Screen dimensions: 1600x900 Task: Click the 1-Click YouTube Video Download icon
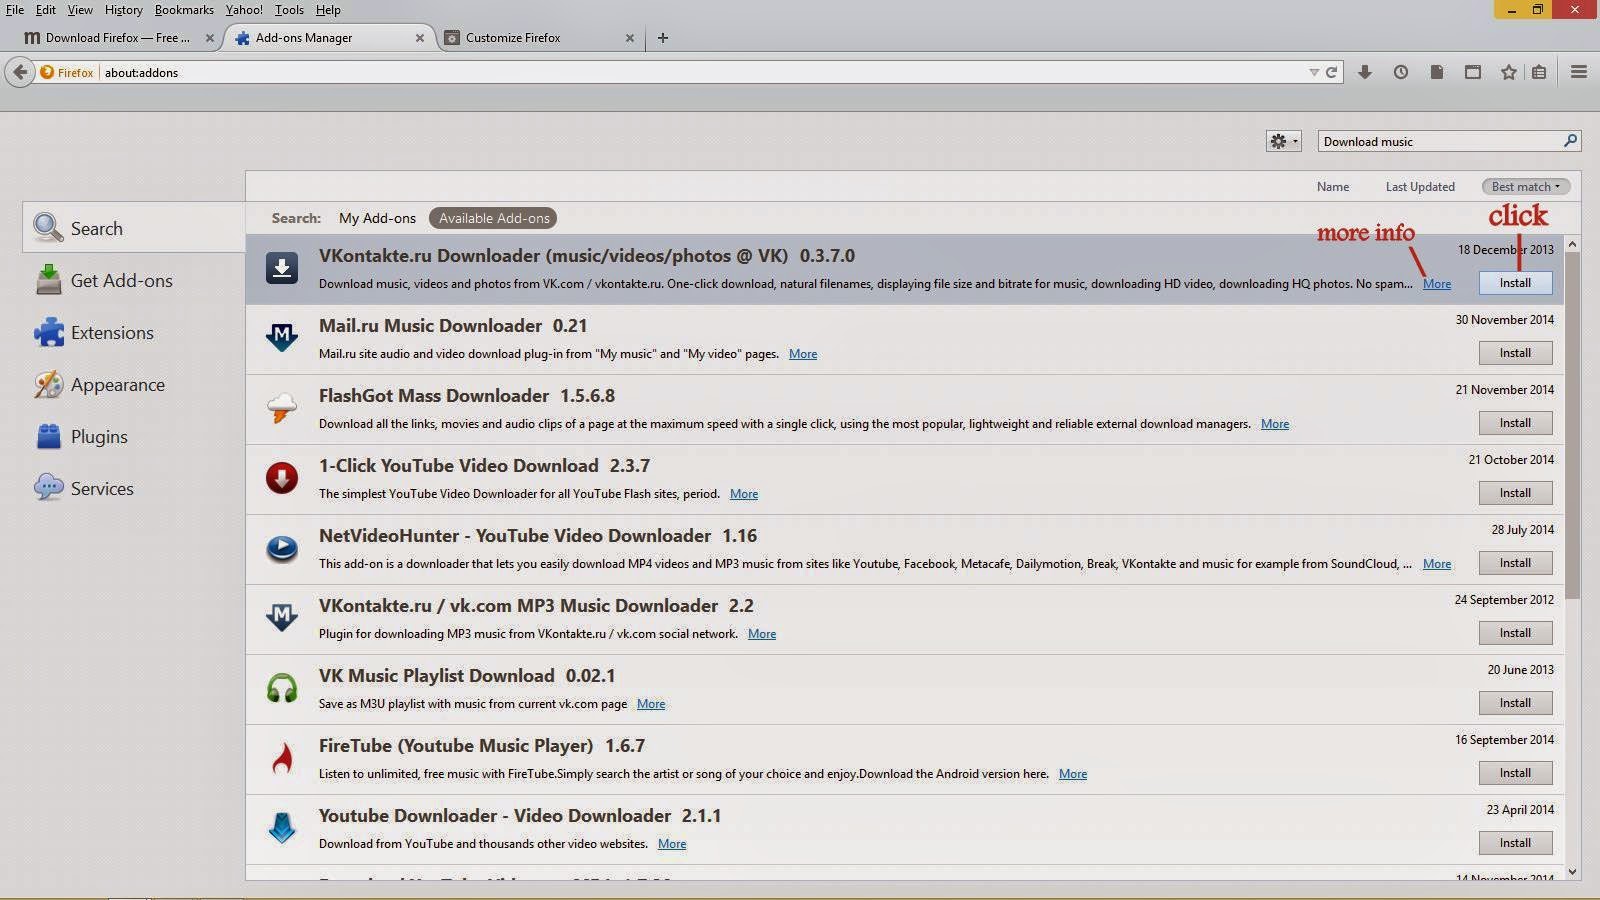click(x=282, y=478)
